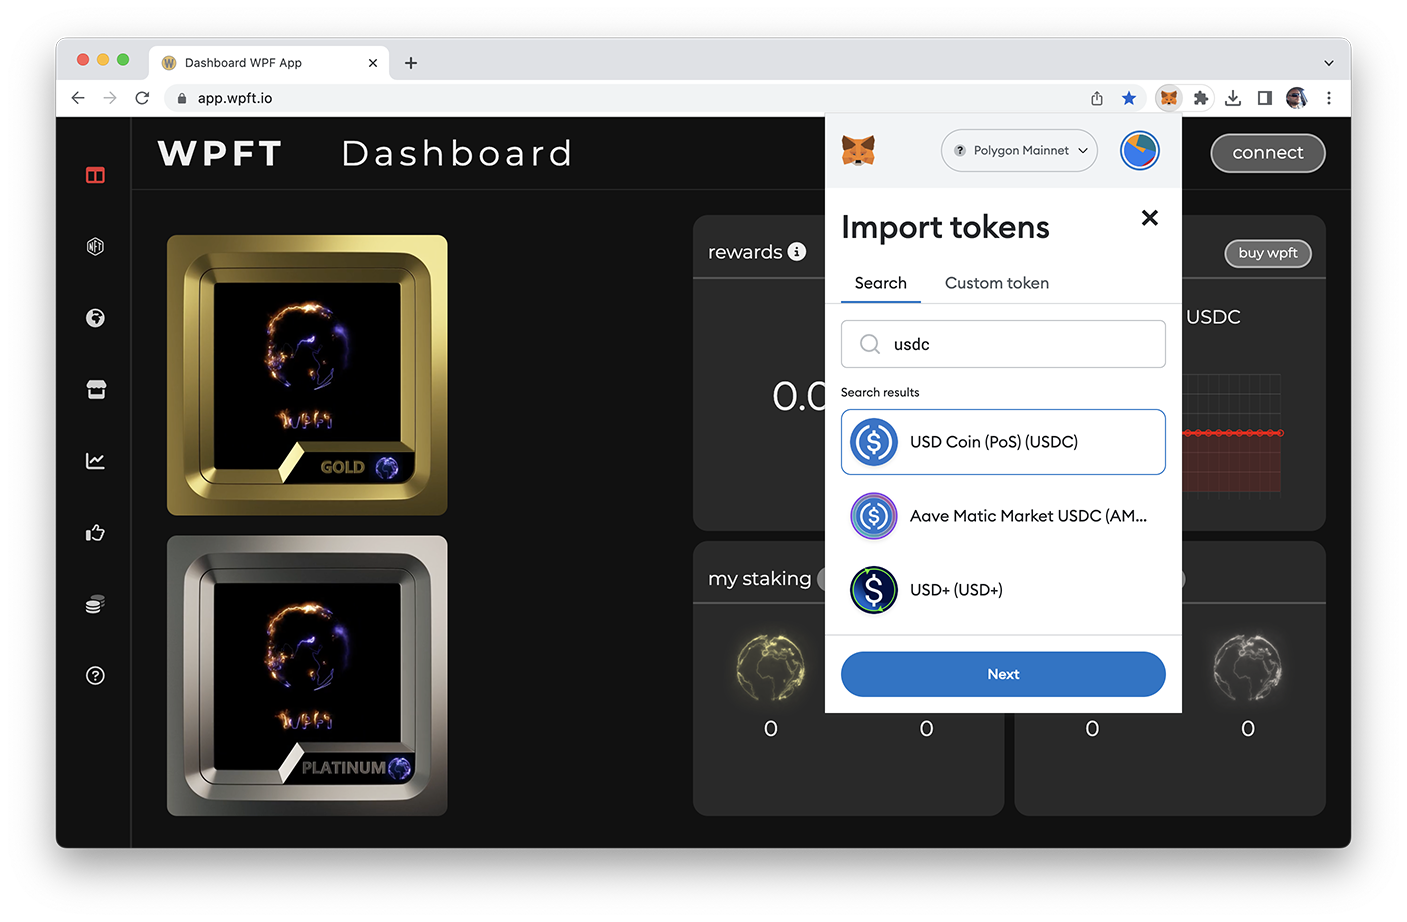The height and width of the screenshot is (922, 1407).
Task: Switch to the Custom token tab
Action: pos(997,283)
